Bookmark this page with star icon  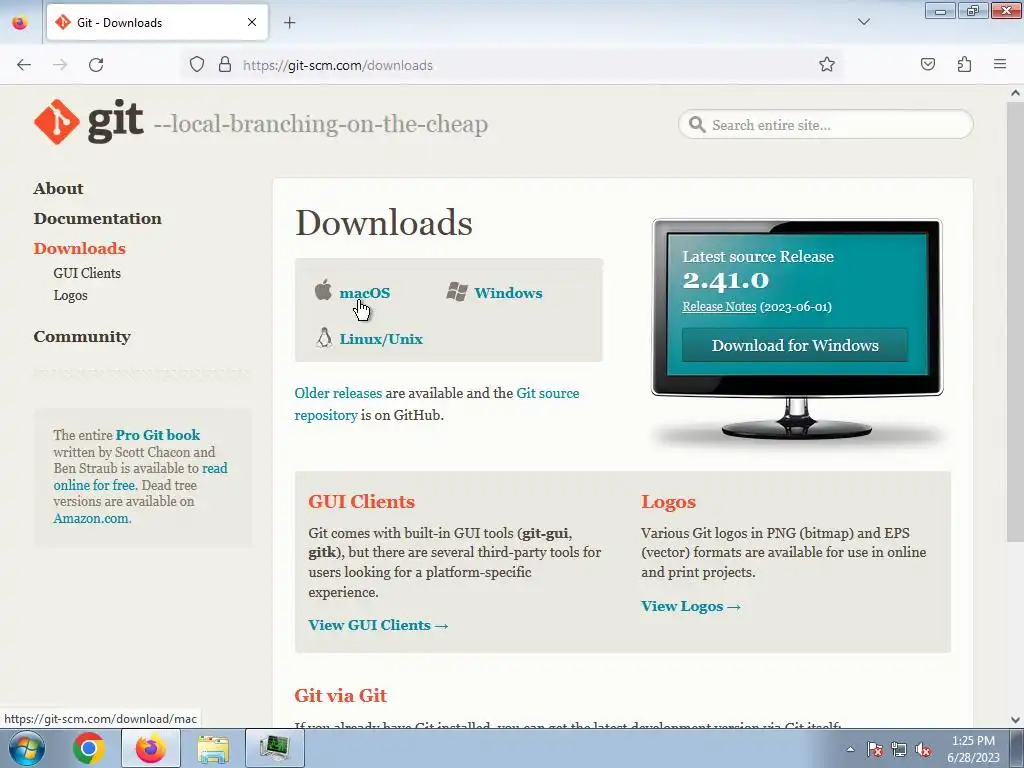click(x=827, y=64)
